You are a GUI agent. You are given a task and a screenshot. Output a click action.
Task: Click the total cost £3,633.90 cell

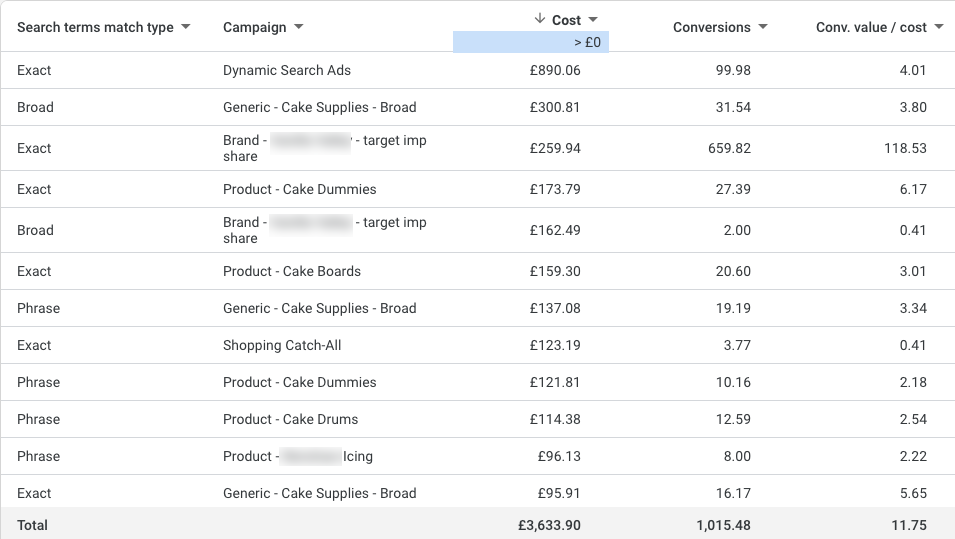coord(548,525)
